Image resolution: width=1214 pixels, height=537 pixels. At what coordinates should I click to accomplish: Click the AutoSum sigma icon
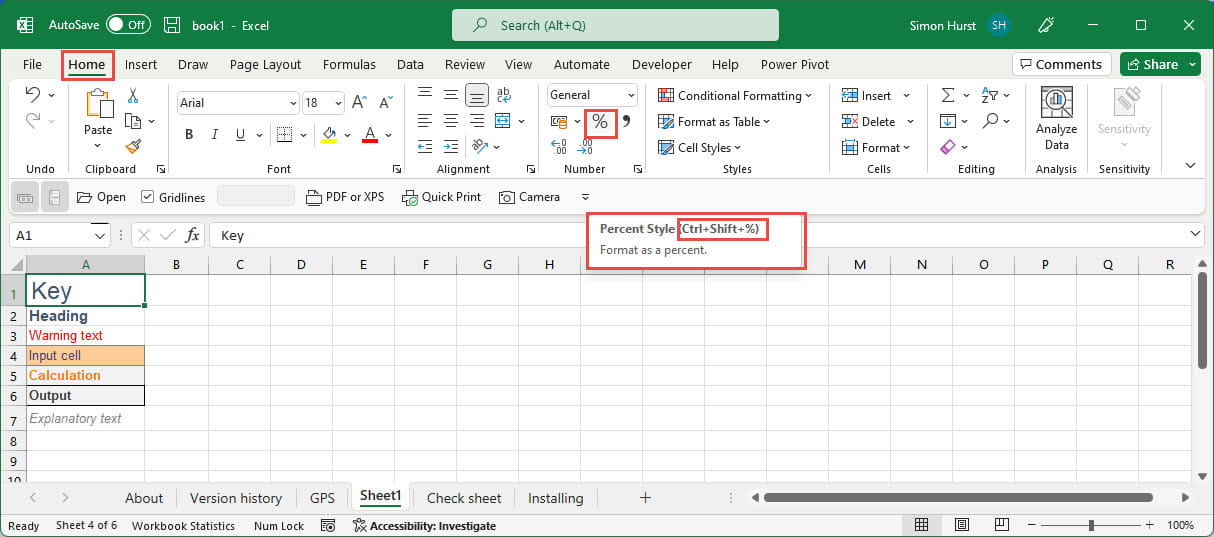[947, 95]
